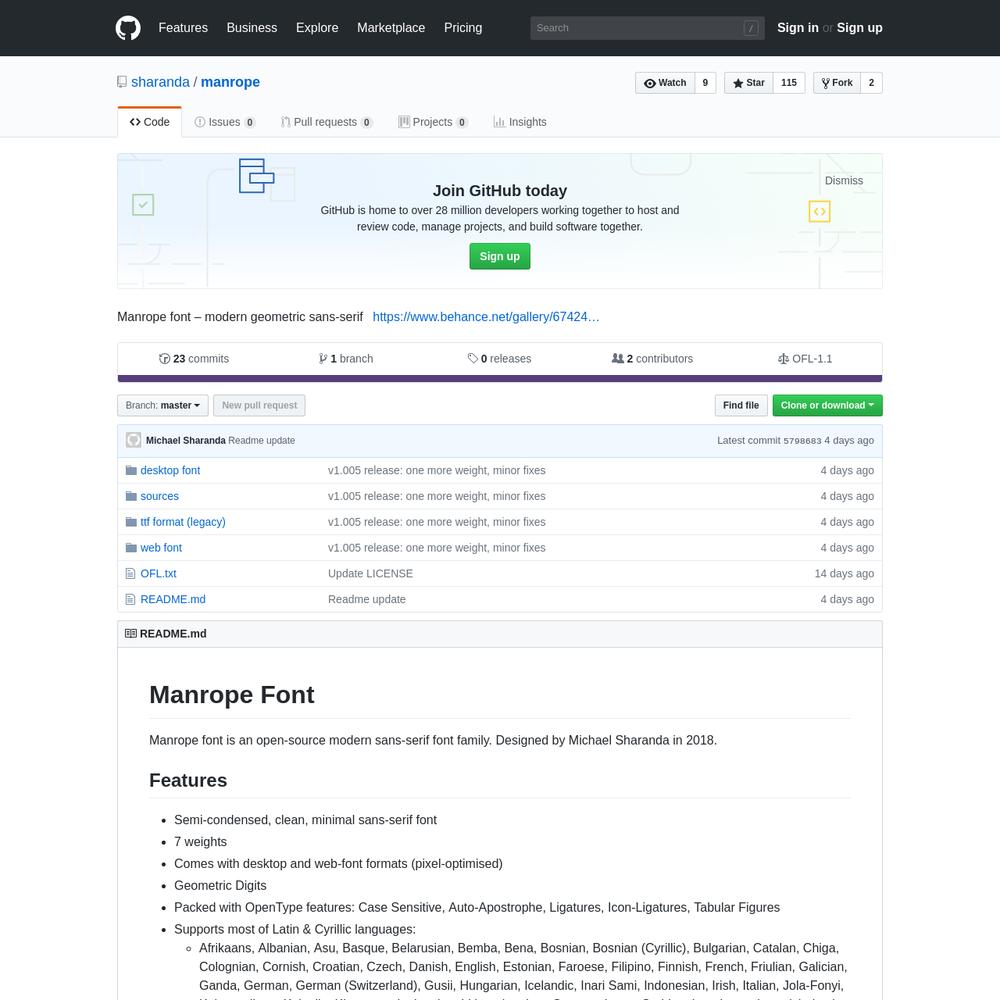Viewport: 1000px width, 1000px height.
Task: View the 2 contributors page
Action: pyautogui.click(x=652, y=359)
